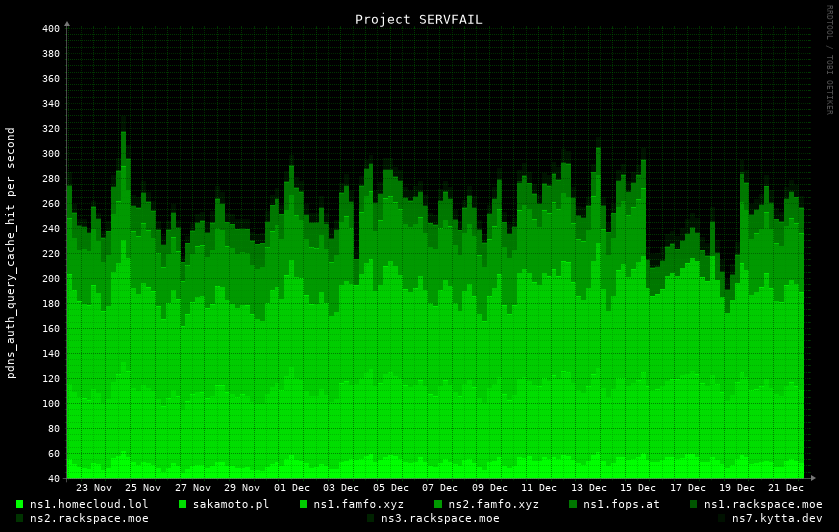This screenshot has width=839, height=532.
Task: Click the 400 value on y-axis
Action: click(x=51, y=29)
